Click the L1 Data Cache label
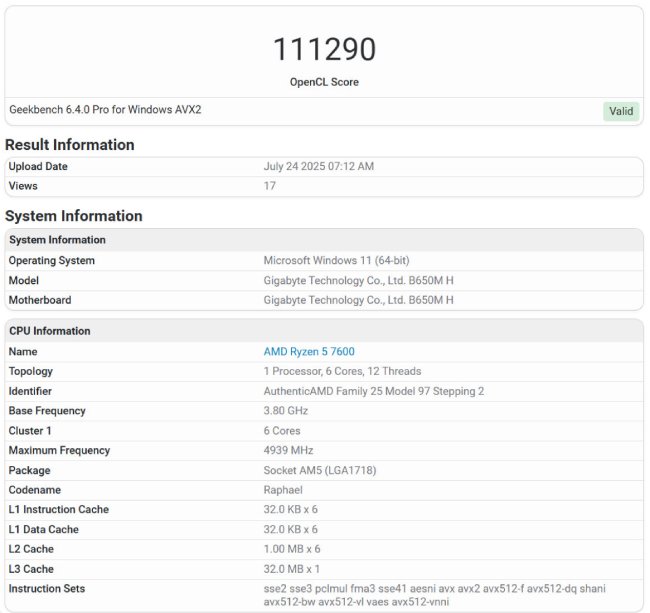 pos(44,529)
